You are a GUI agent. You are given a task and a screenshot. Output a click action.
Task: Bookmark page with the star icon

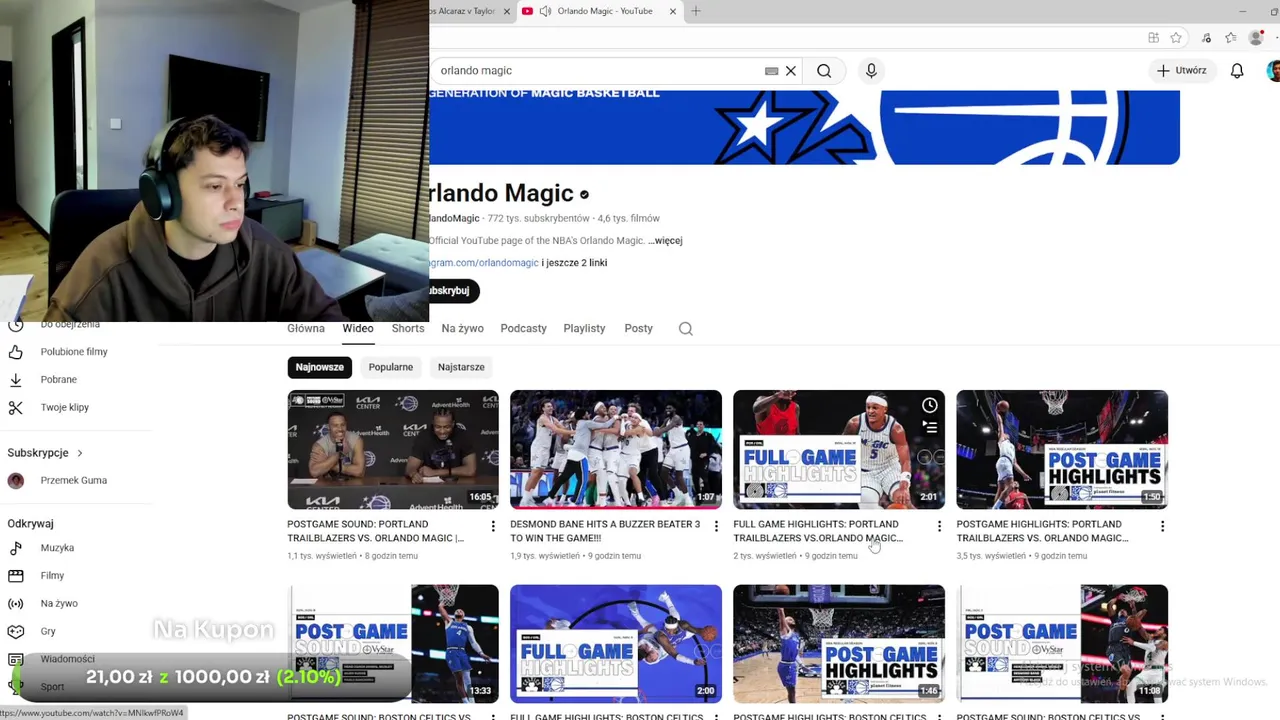click(x=1176, y=38)
